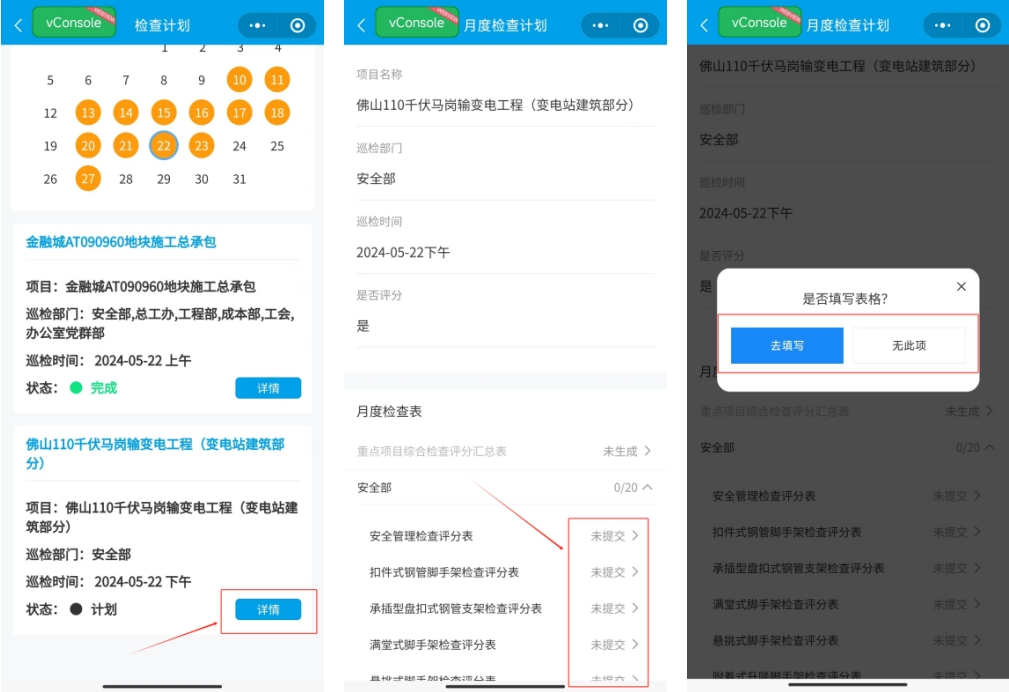The image size is (1009, 692).
Task: Pick the orange date 13 in calendar
Action: (x=88, y=113)
